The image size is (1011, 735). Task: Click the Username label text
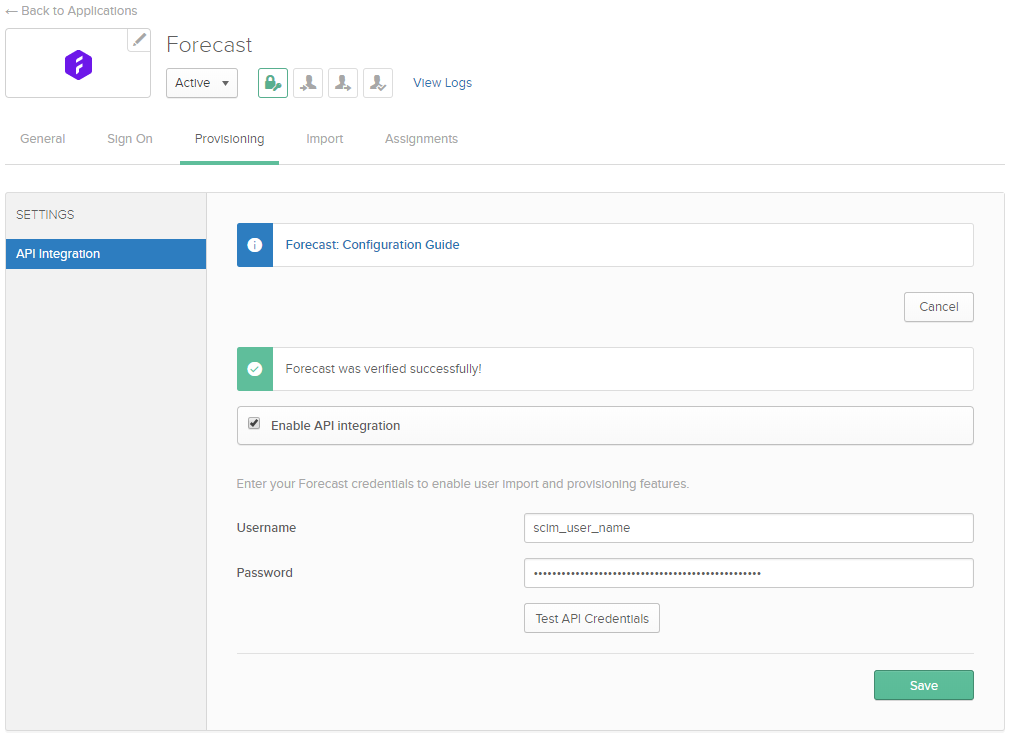(266, 527)
